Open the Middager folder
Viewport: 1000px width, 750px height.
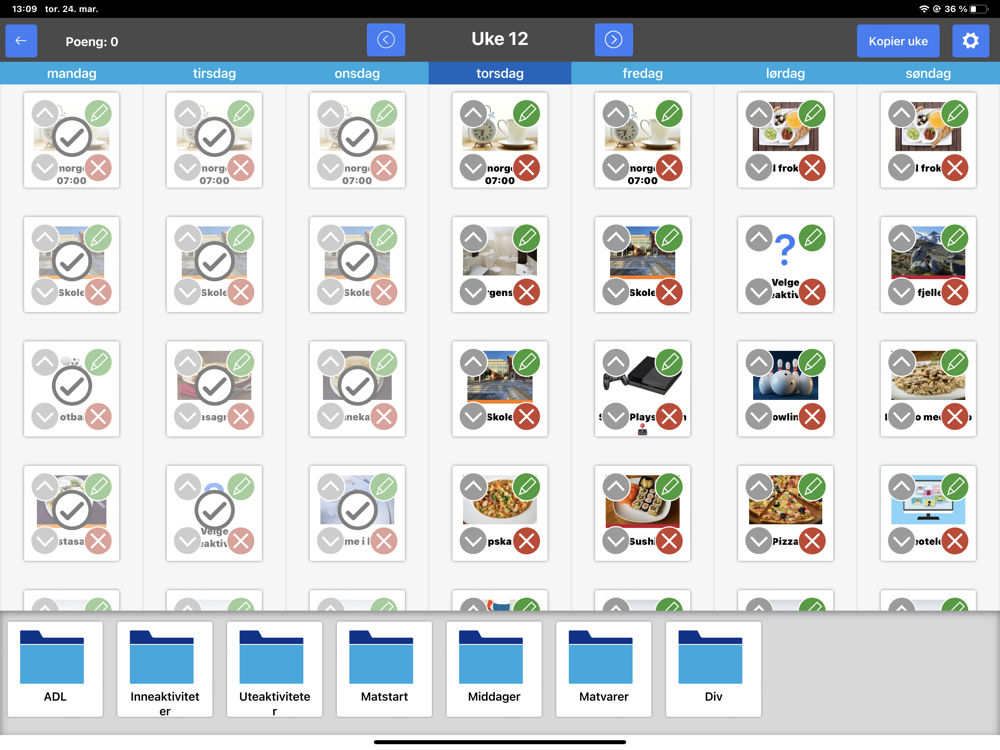click(494, 669)
